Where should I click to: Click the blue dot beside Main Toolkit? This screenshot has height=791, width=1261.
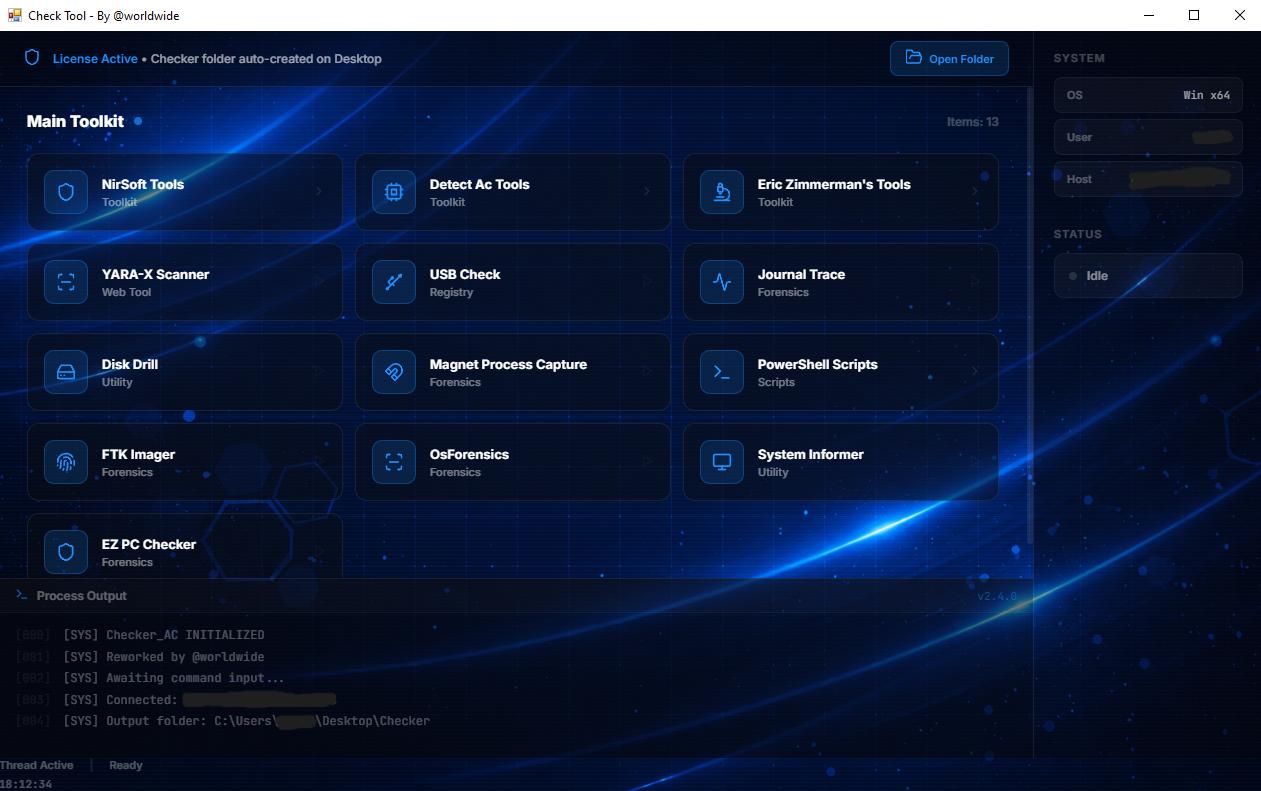coord(138,121)
